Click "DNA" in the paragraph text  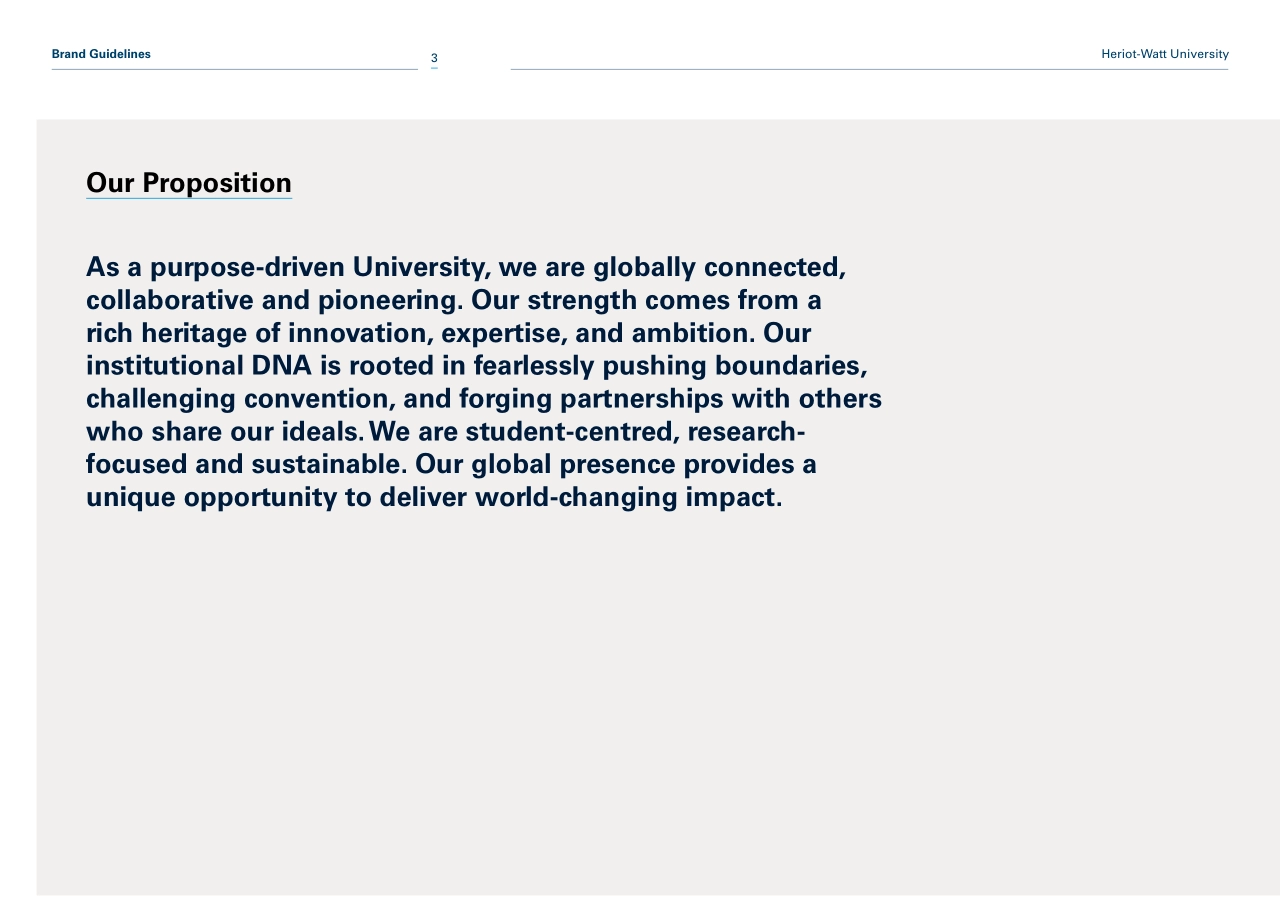click(x=281, y=366)
